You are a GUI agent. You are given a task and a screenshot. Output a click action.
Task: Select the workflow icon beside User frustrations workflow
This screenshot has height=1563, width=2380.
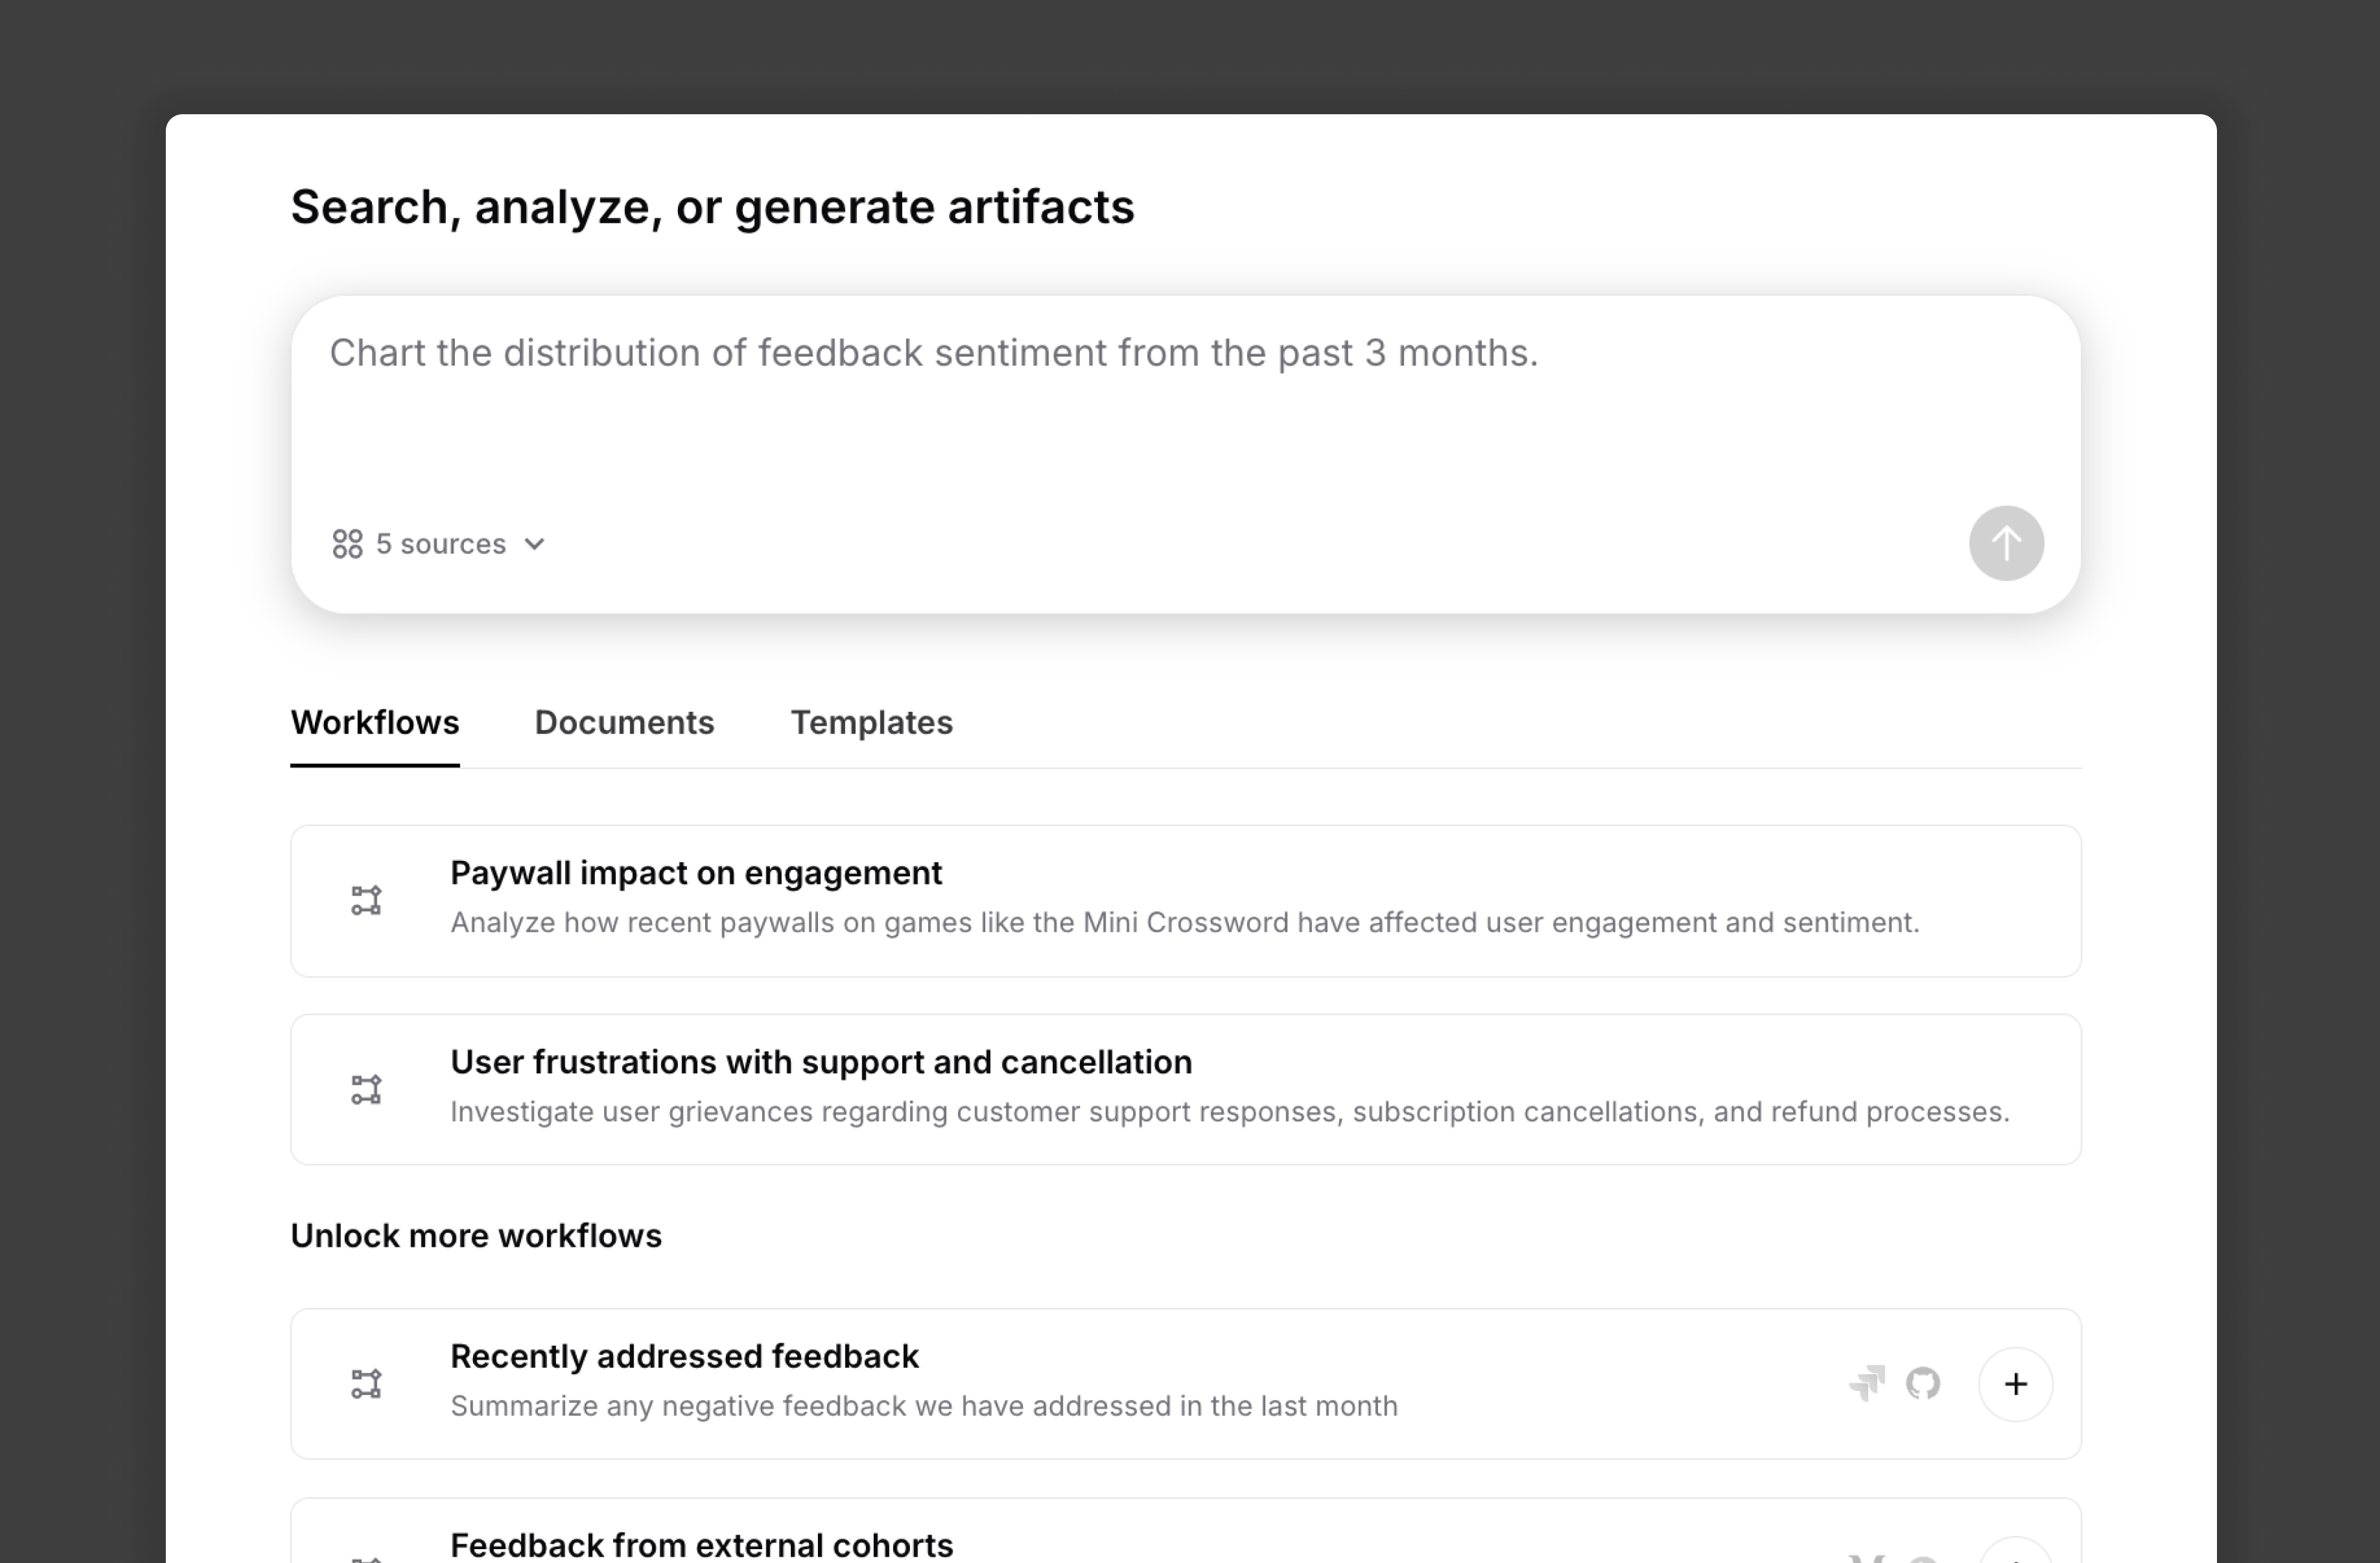(x=367, y=1089)
